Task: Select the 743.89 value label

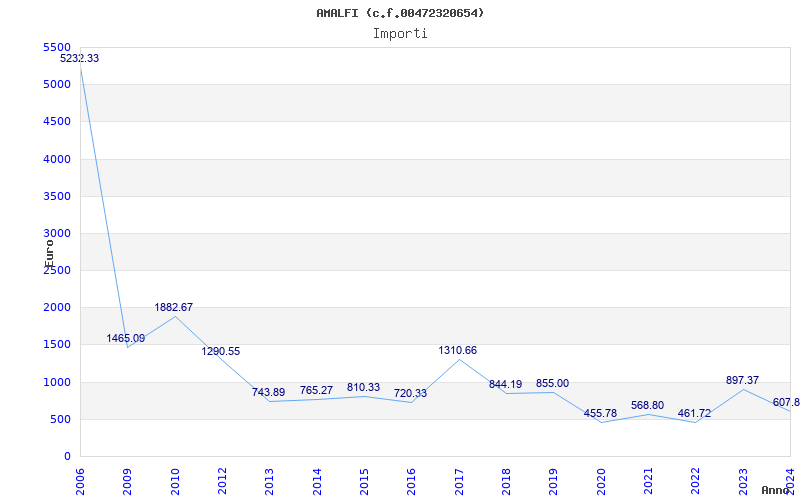Action: point(269,392)
